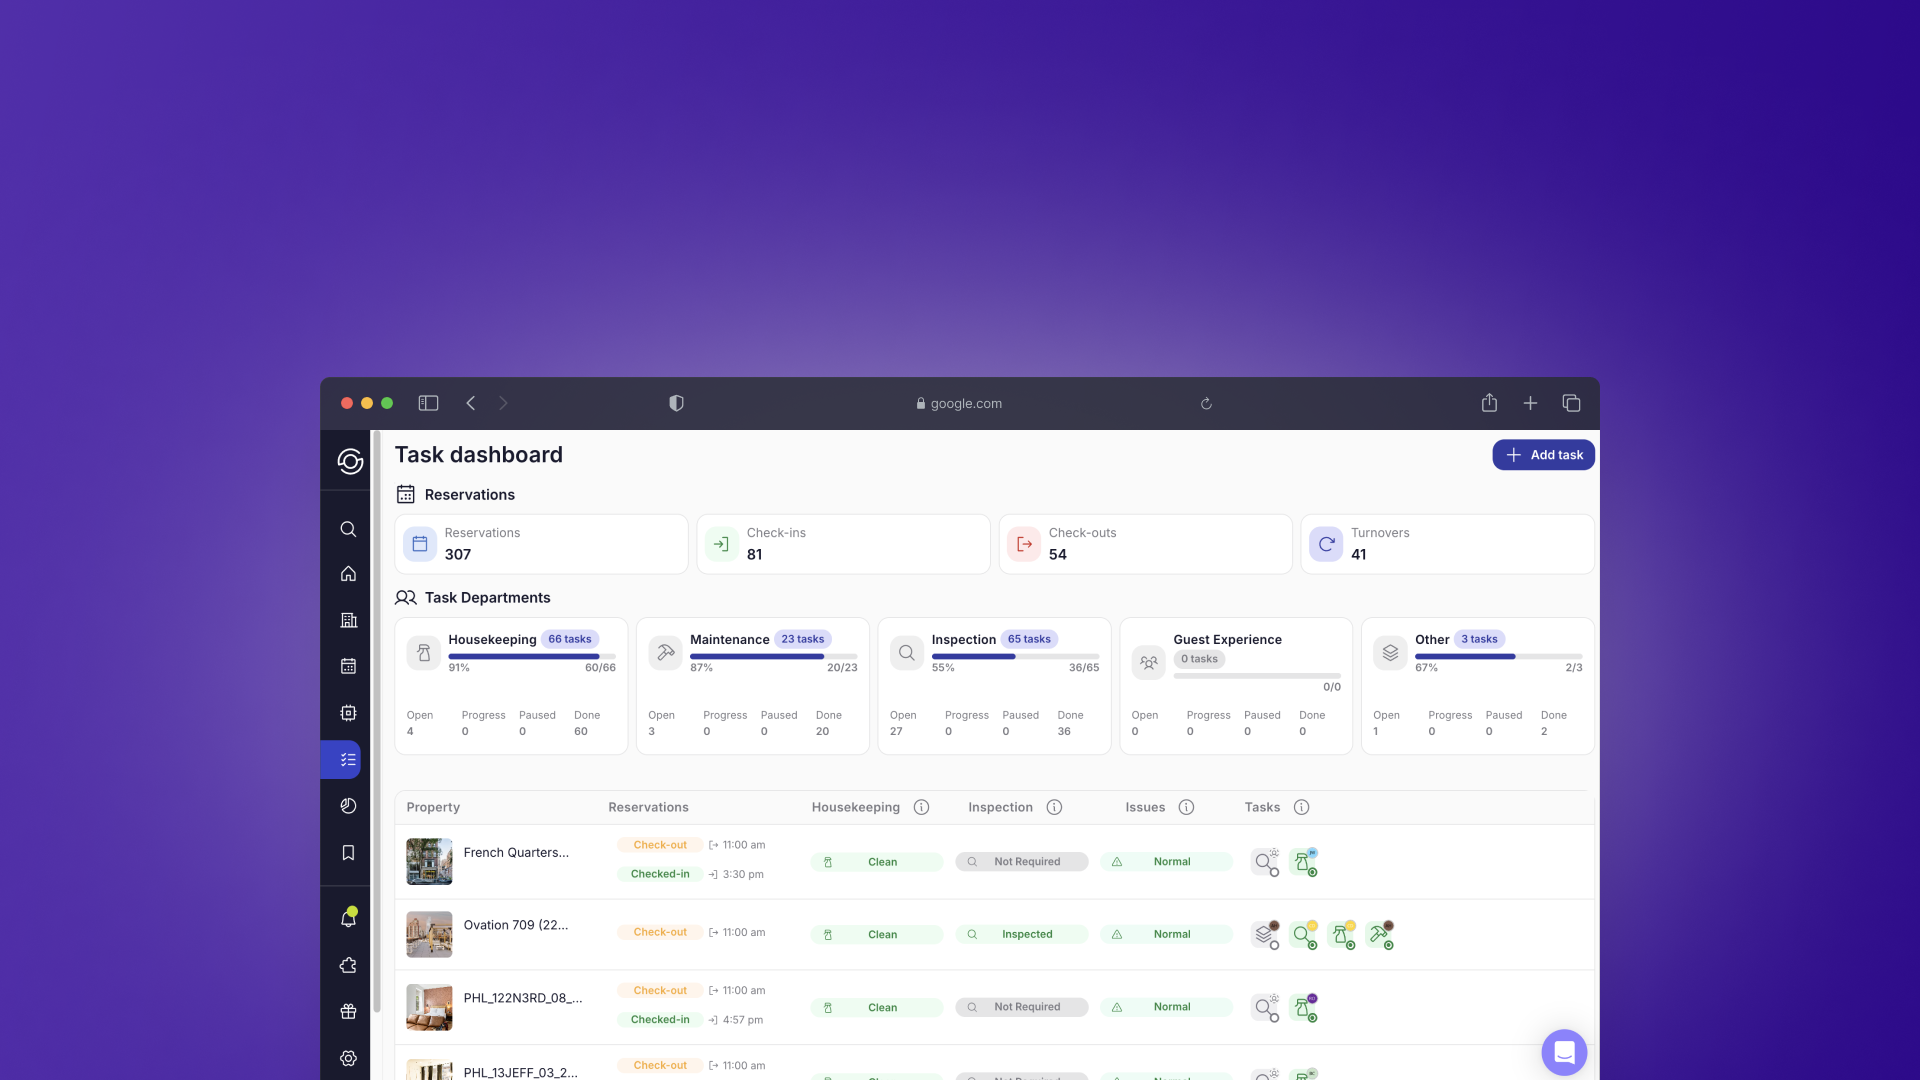
Task: Select the task list tab in sidebar
Action: (346, 760)
